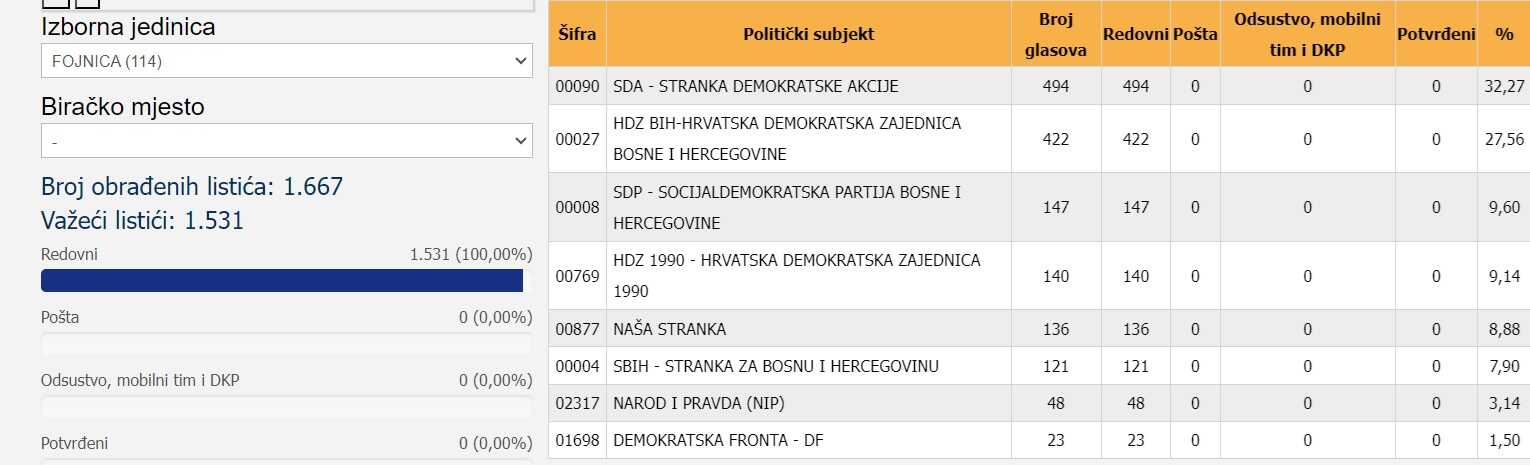Click the Politički subjekt column header
The height and width of the screenshot is (465, 1530).
point(808,34)
